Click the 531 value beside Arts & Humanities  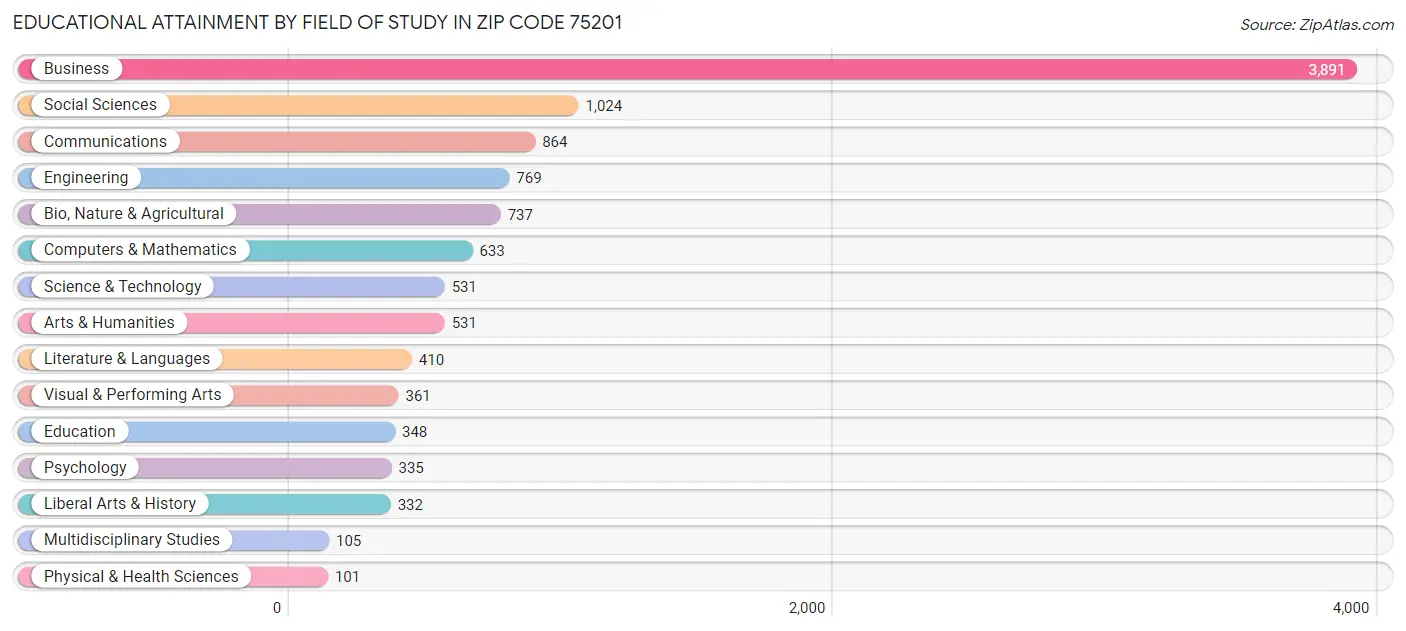pos(464,323)
